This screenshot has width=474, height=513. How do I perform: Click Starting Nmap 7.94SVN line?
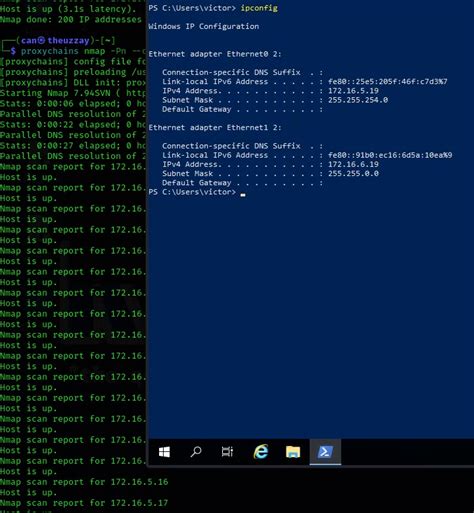point(73,93)
